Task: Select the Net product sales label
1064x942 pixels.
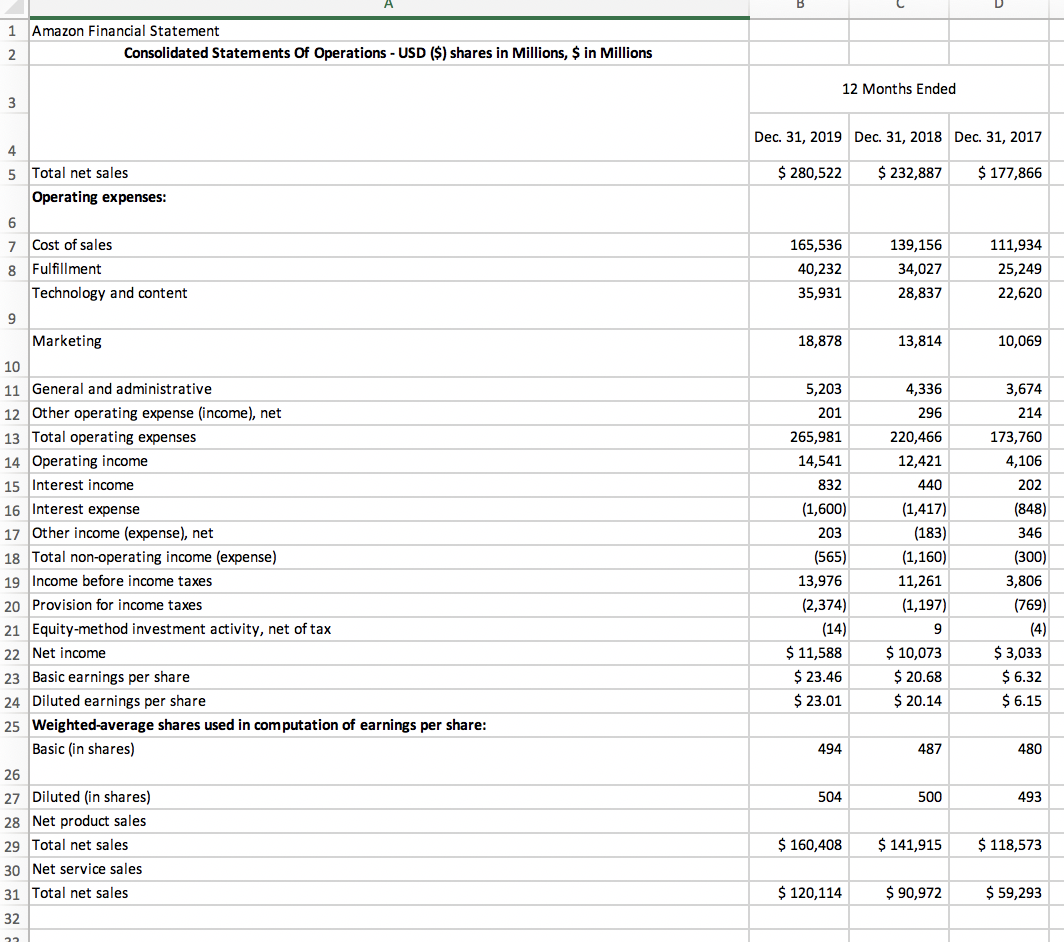Action: [89, 821]
